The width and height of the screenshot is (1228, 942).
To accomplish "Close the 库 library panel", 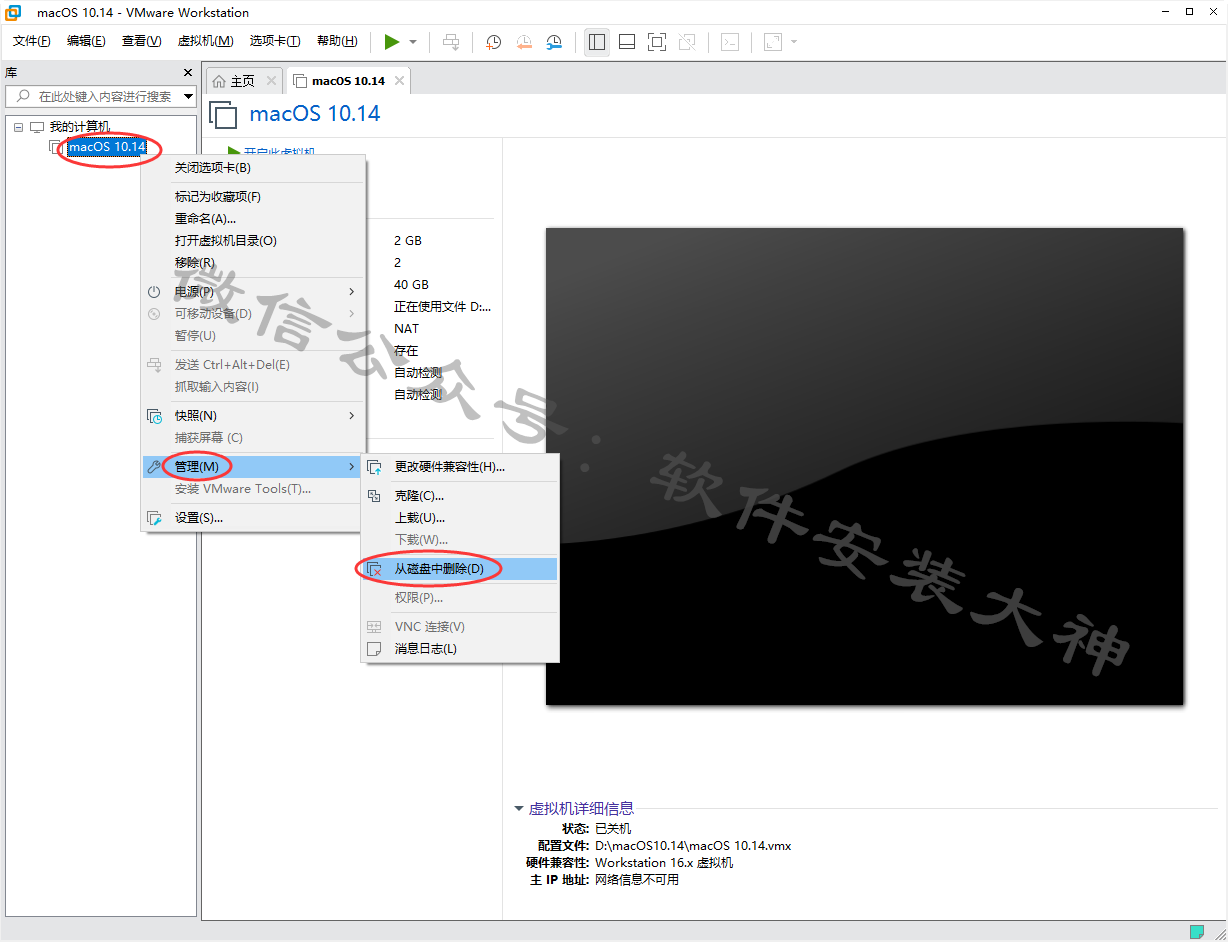I will point(188,73).
